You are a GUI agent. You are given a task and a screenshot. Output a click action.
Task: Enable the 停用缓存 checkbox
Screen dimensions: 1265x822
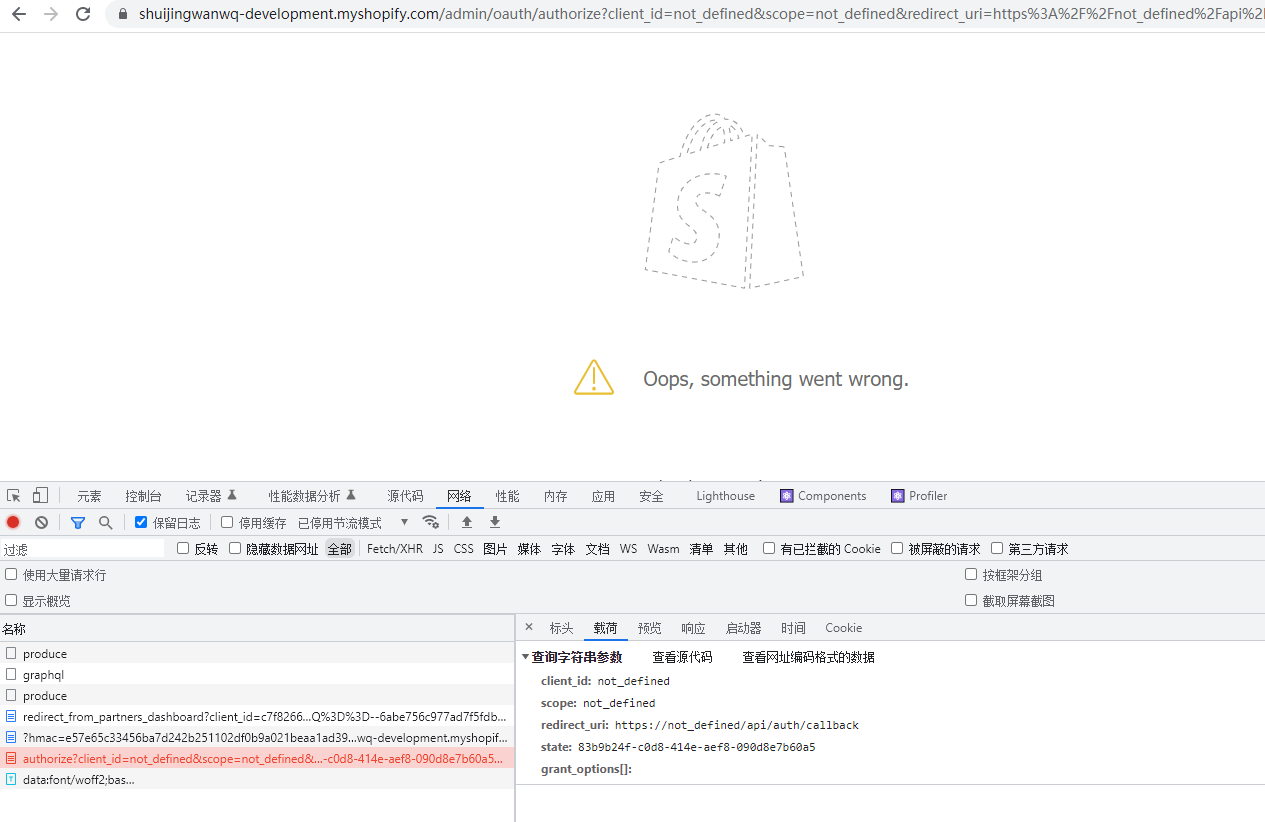227,522
